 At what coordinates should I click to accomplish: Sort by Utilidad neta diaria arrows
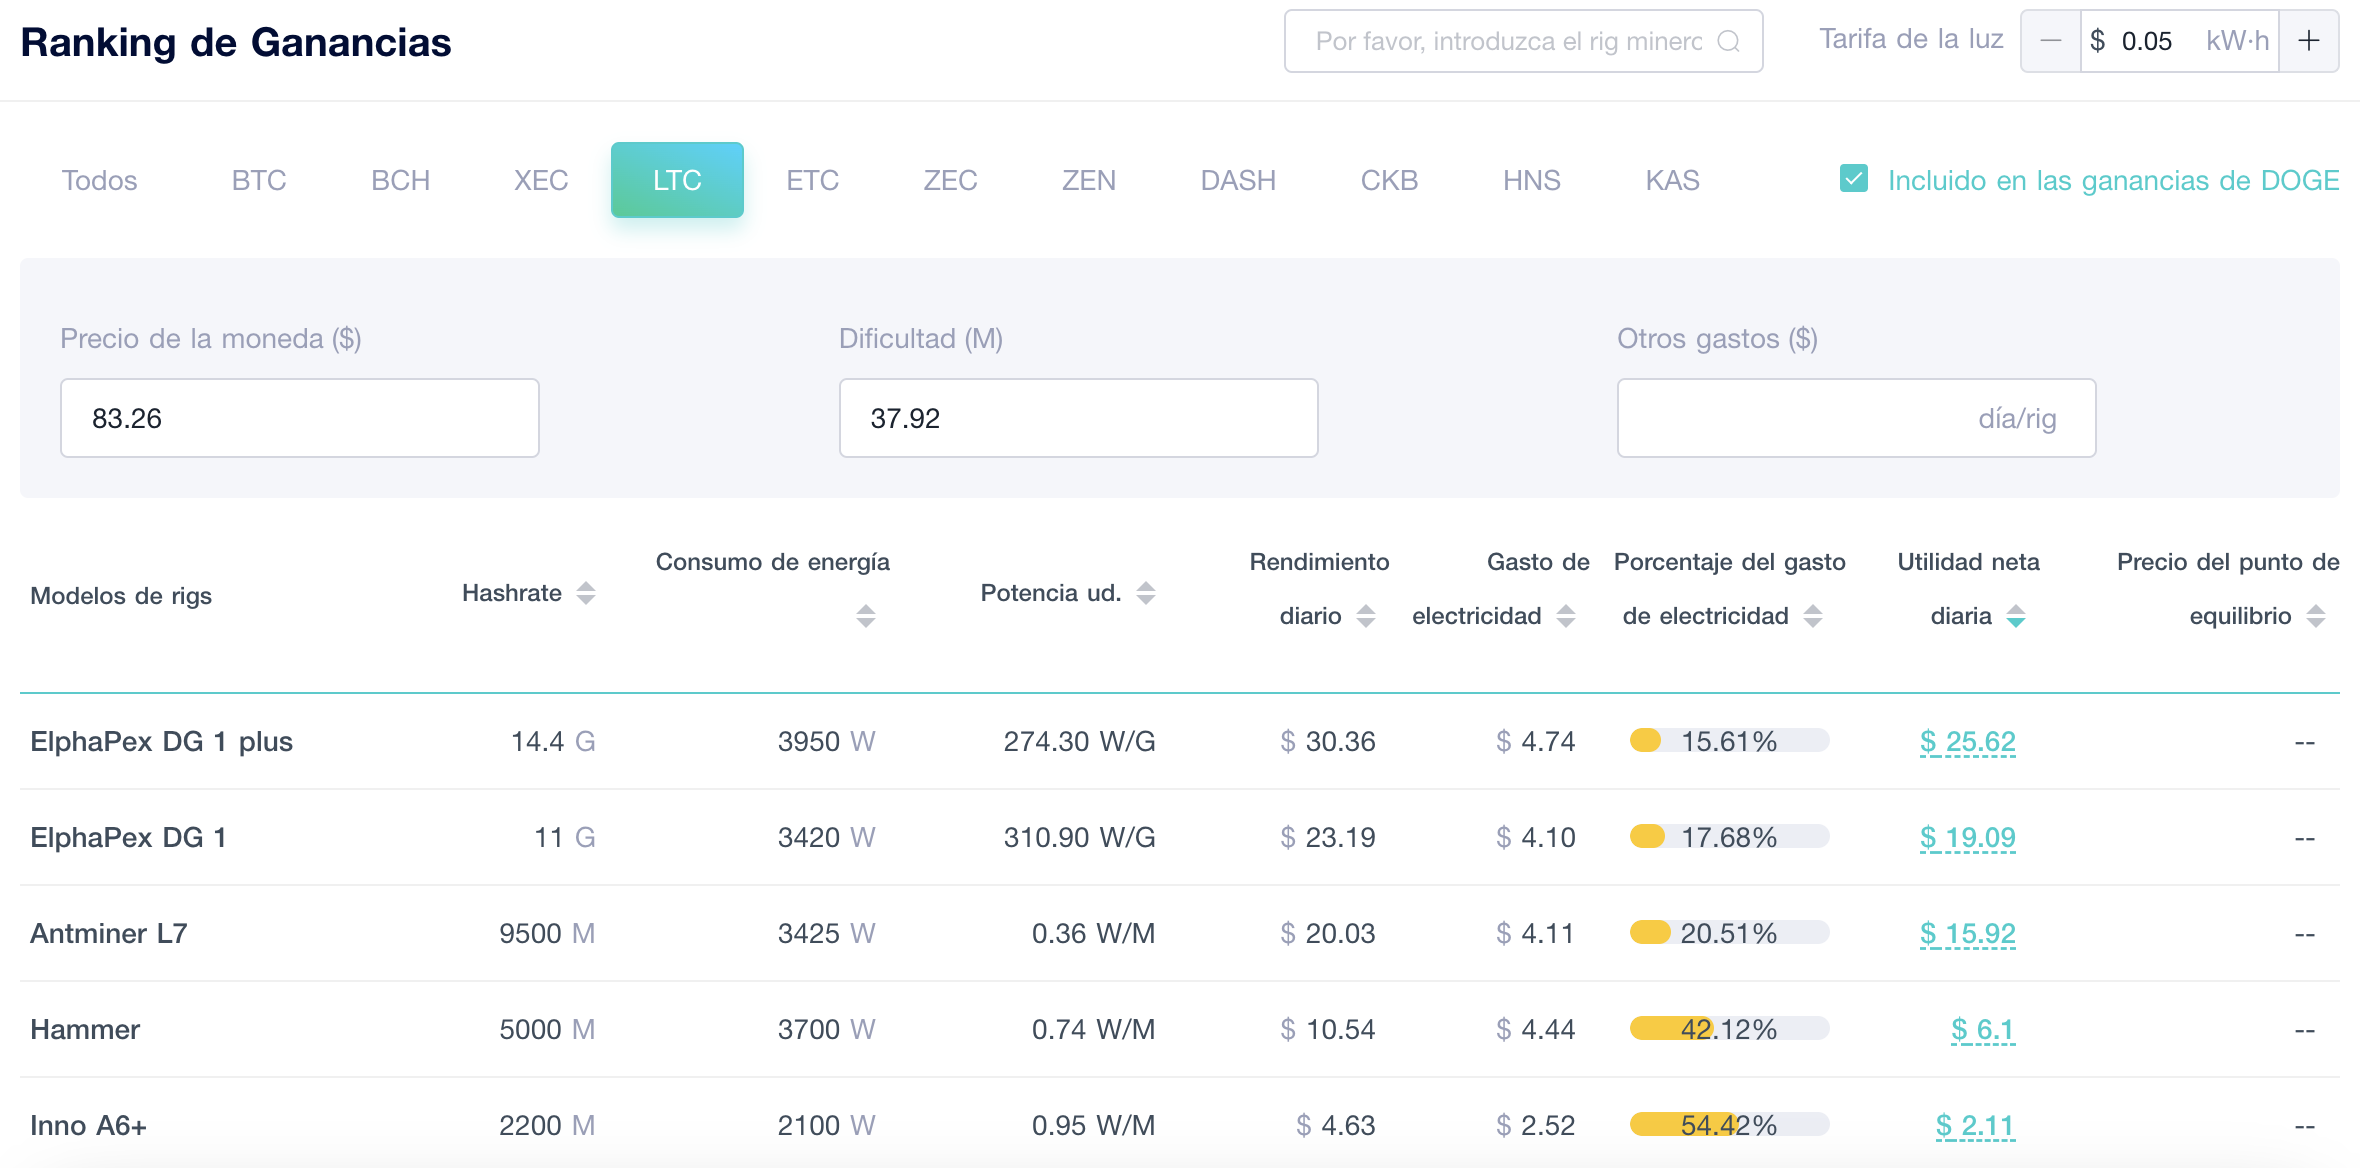tap(2016, 616)
